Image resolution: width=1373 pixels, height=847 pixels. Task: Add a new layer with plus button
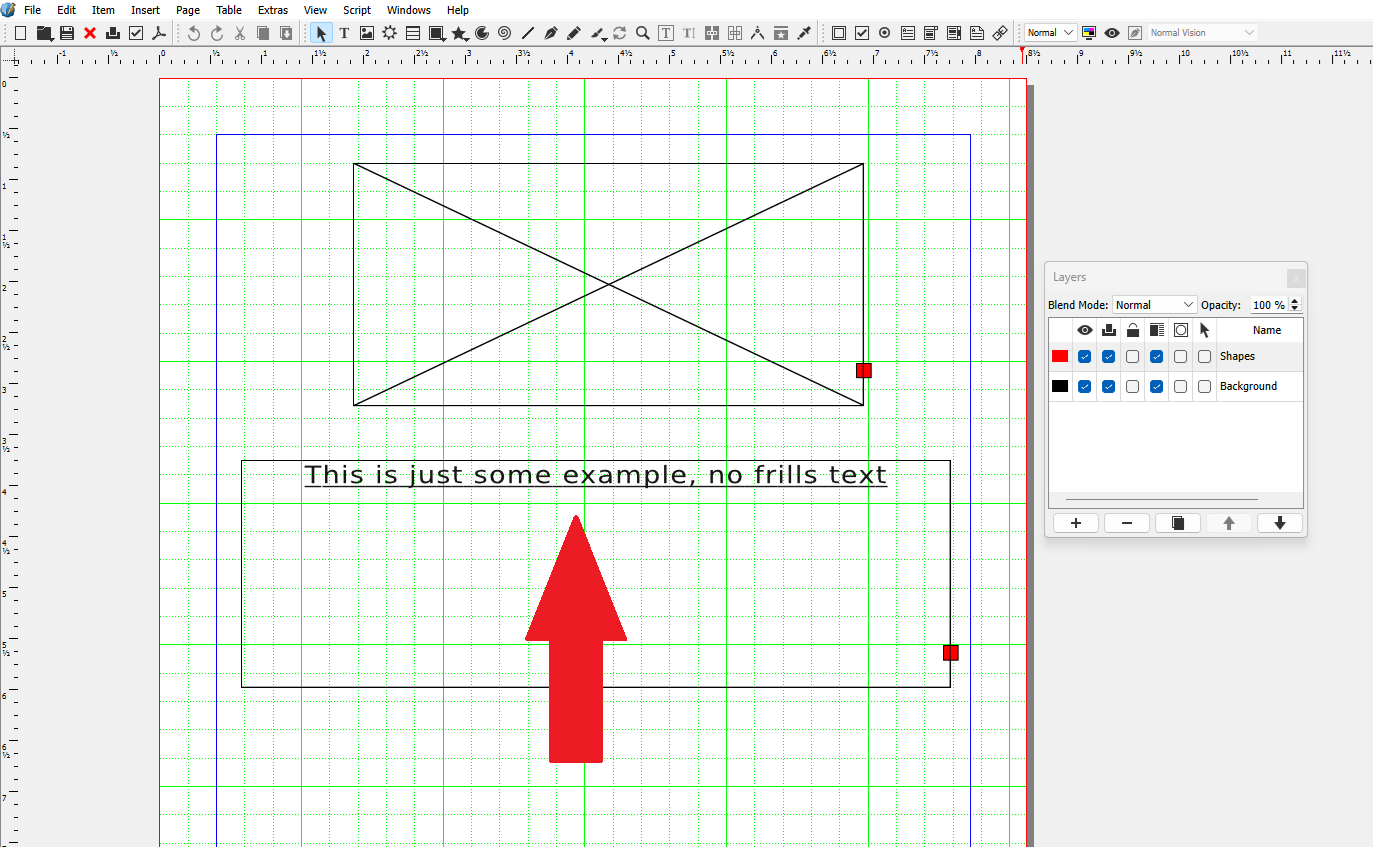point(1076,523)
